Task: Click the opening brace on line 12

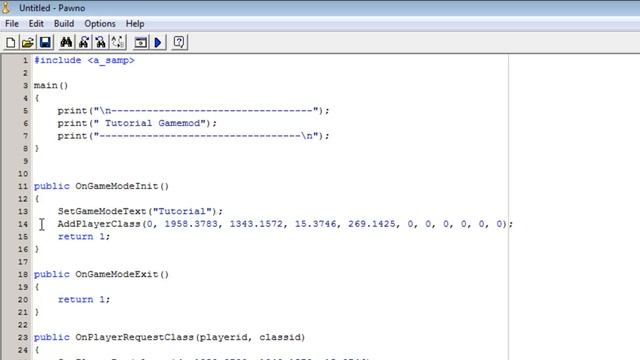Action: pyautogui.click(x=37, y=199)
